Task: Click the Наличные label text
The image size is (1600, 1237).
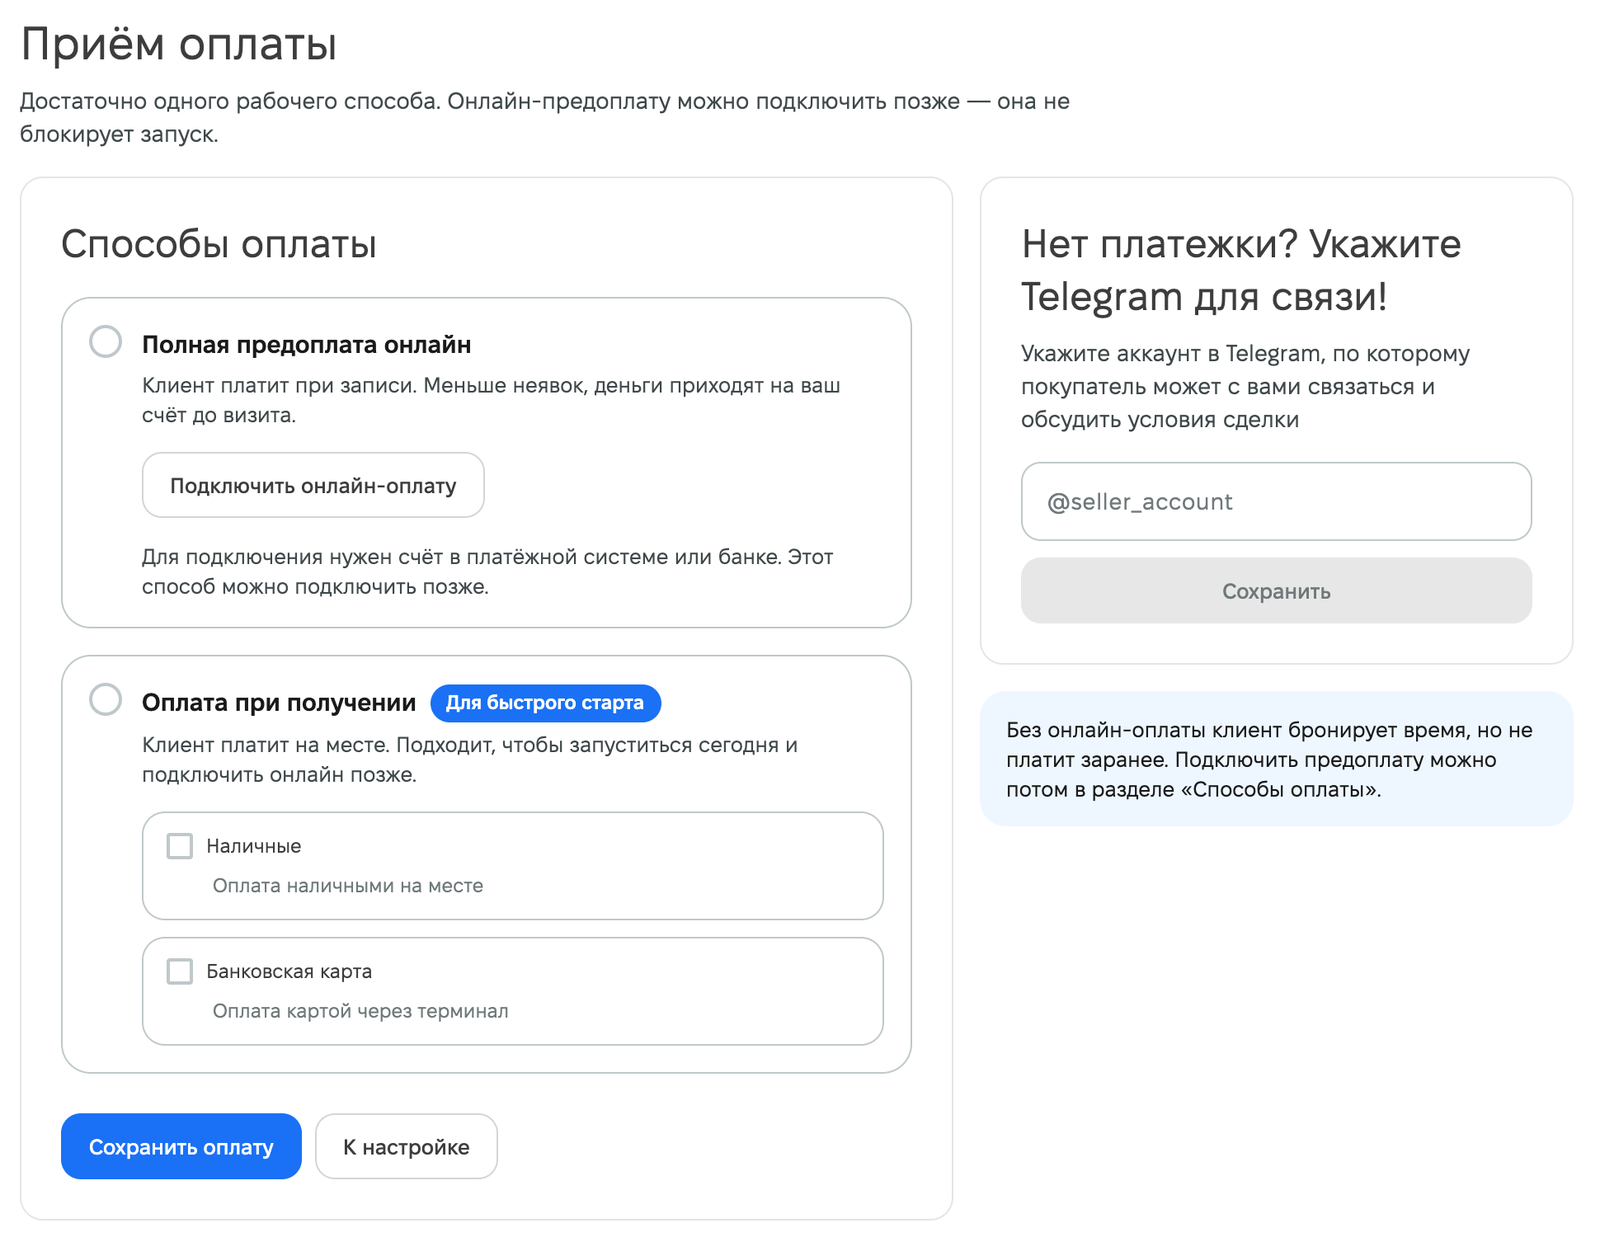Action: [254, 846]
